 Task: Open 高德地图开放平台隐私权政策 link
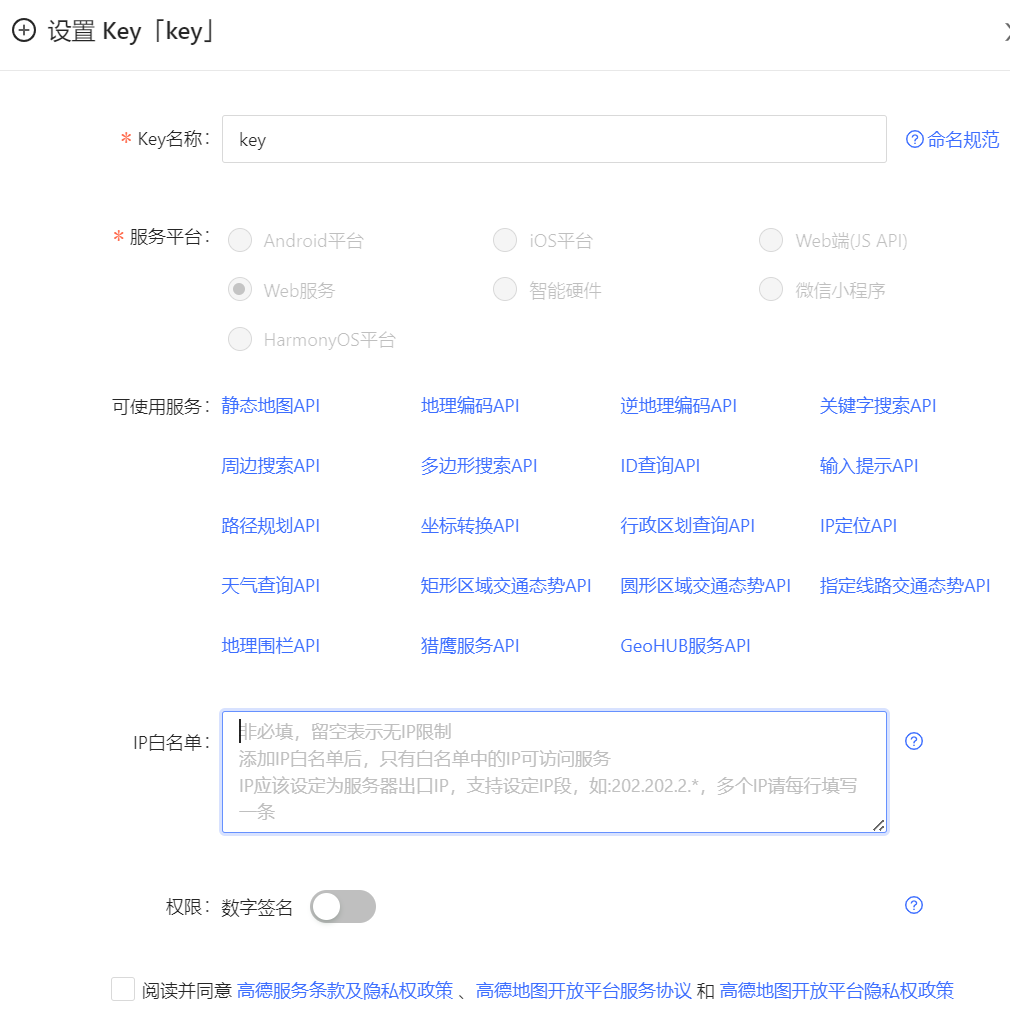836,990
